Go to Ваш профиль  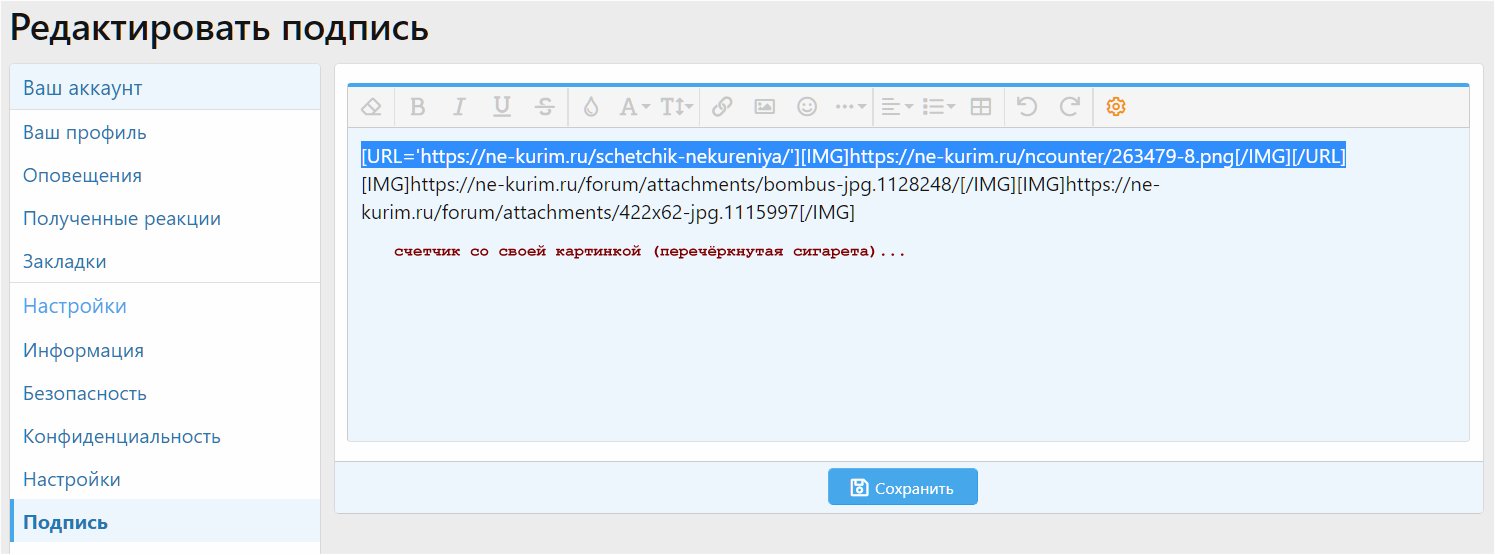point(165,132)
